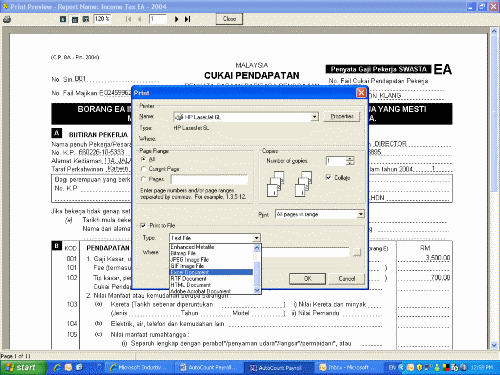Jump to last page arrow in toolbar

[187, 19]
